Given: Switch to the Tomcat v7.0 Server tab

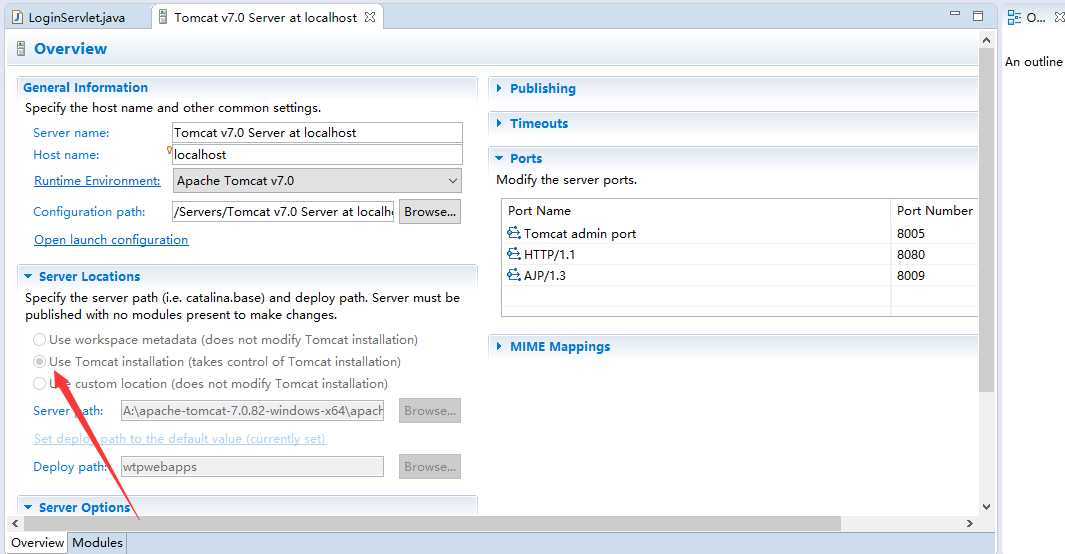Looking at the screenshot, I should coord(266,18).
